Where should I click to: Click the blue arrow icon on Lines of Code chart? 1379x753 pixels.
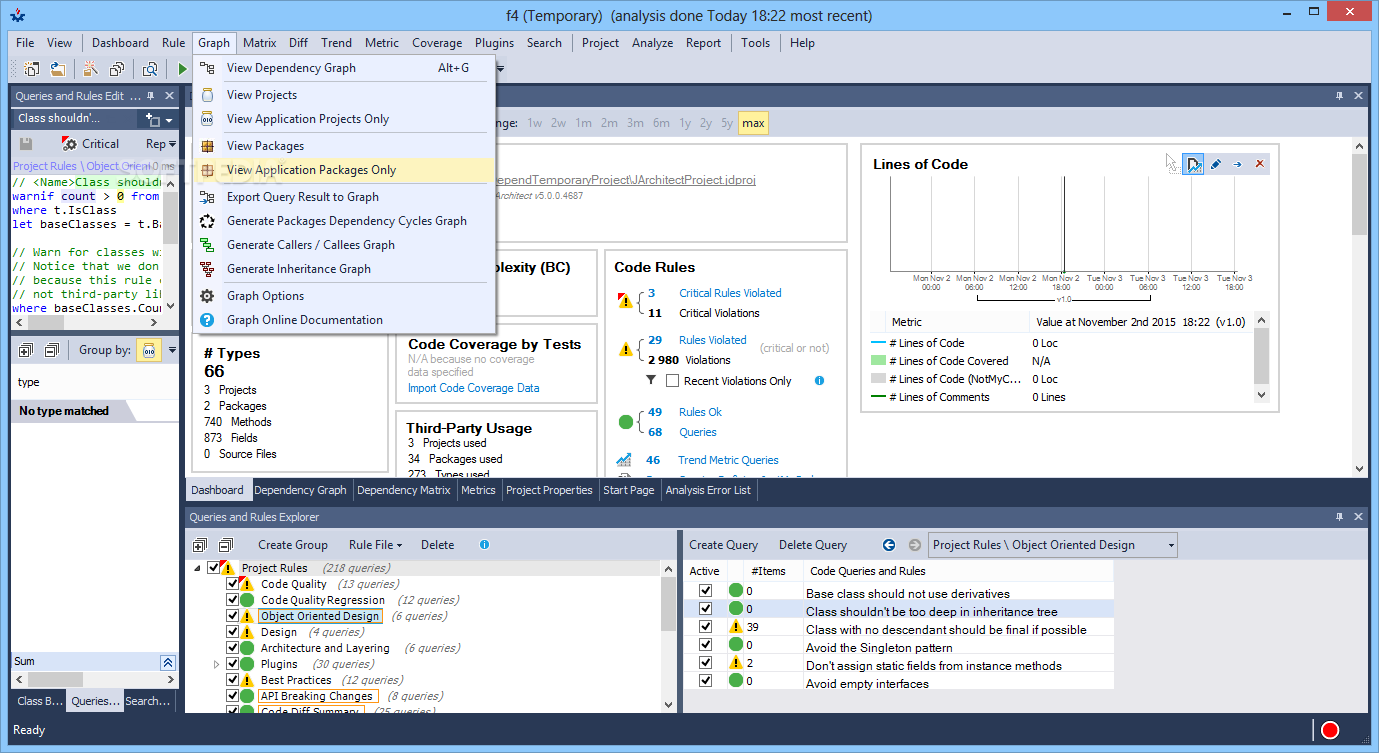pyautogui.click(x=1238, y=164)
